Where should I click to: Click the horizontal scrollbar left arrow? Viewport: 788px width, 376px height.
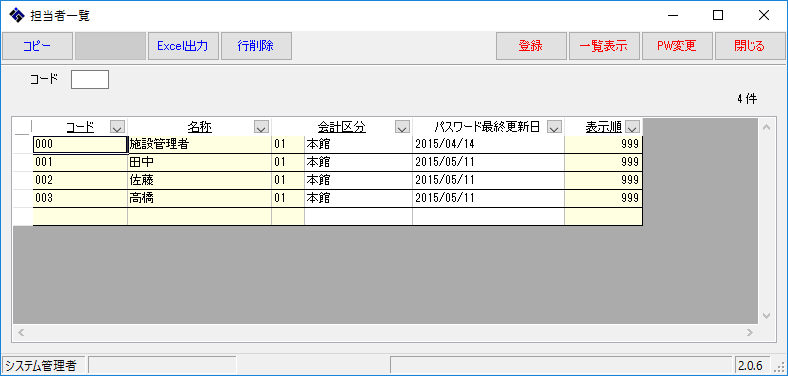click(21, 332)
